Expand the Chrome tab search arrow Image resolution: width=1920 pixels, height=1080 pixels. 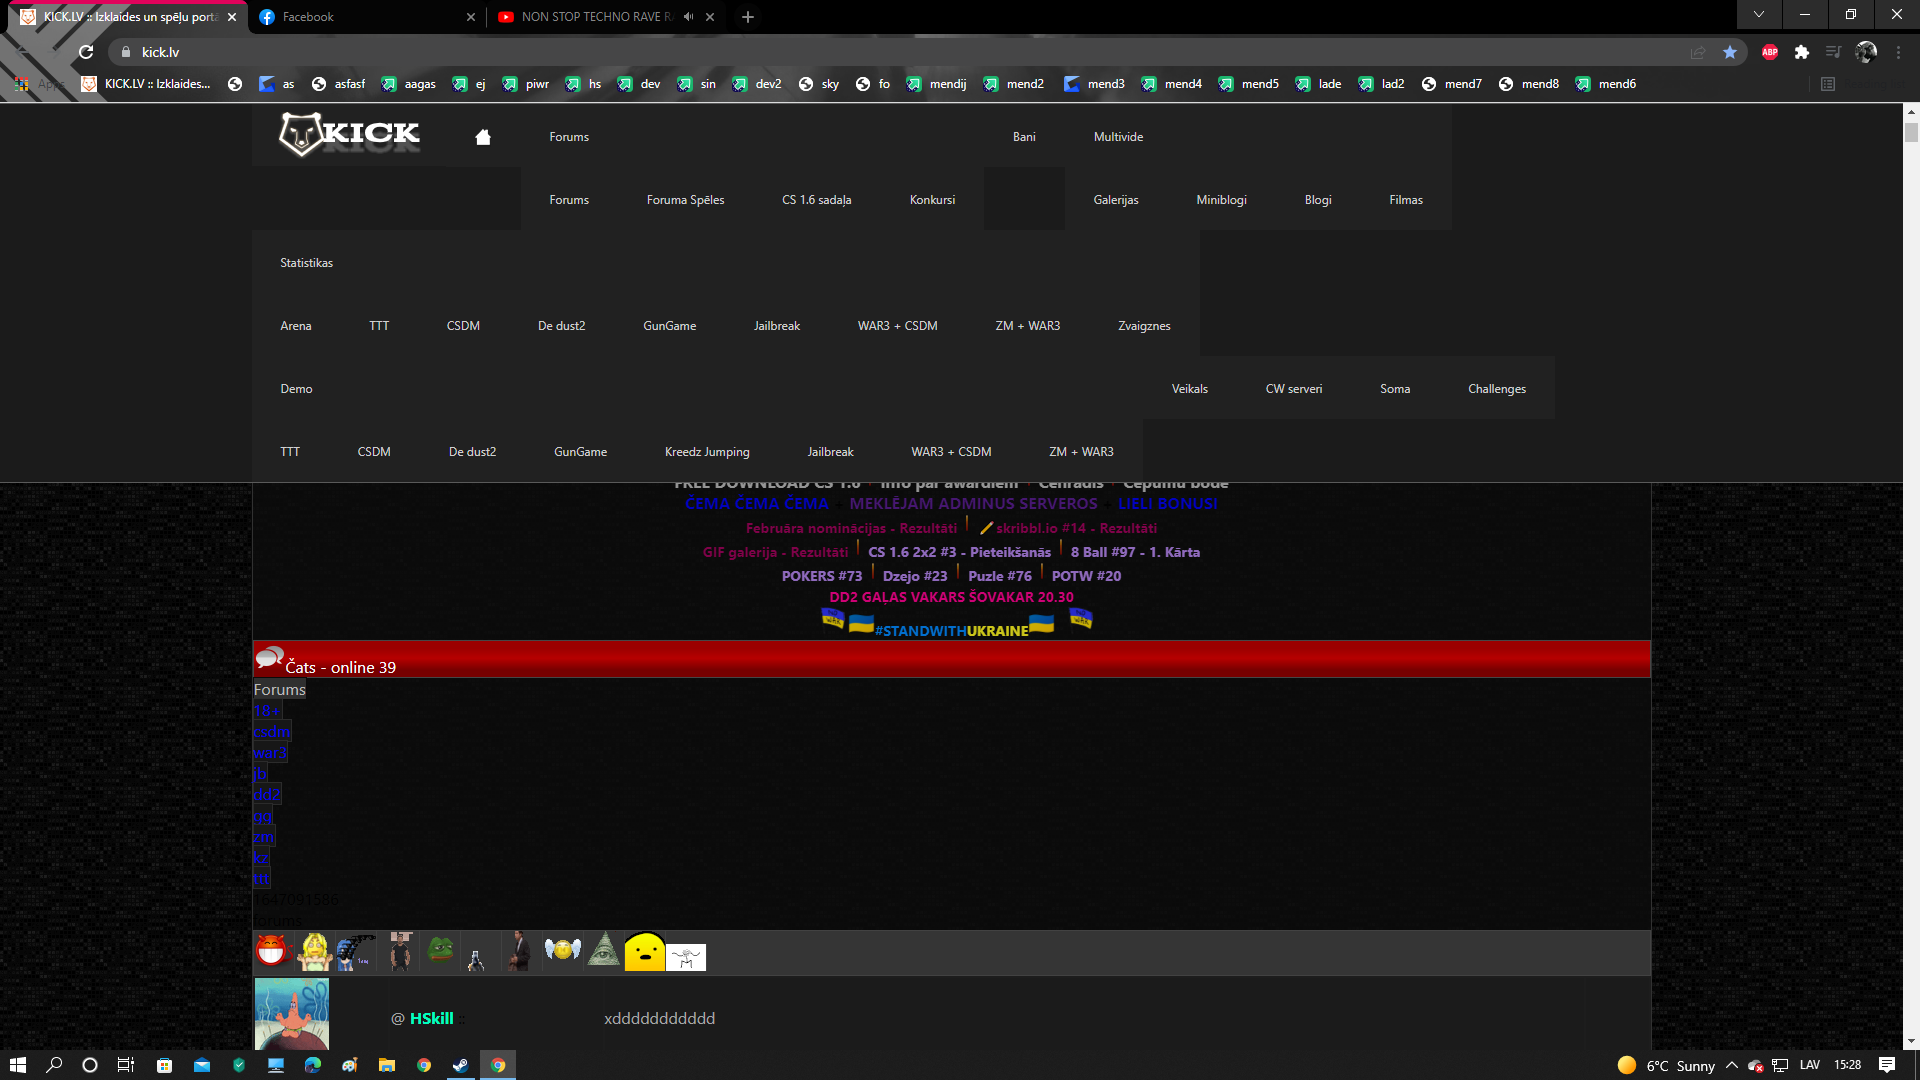tap(1759, 15)
